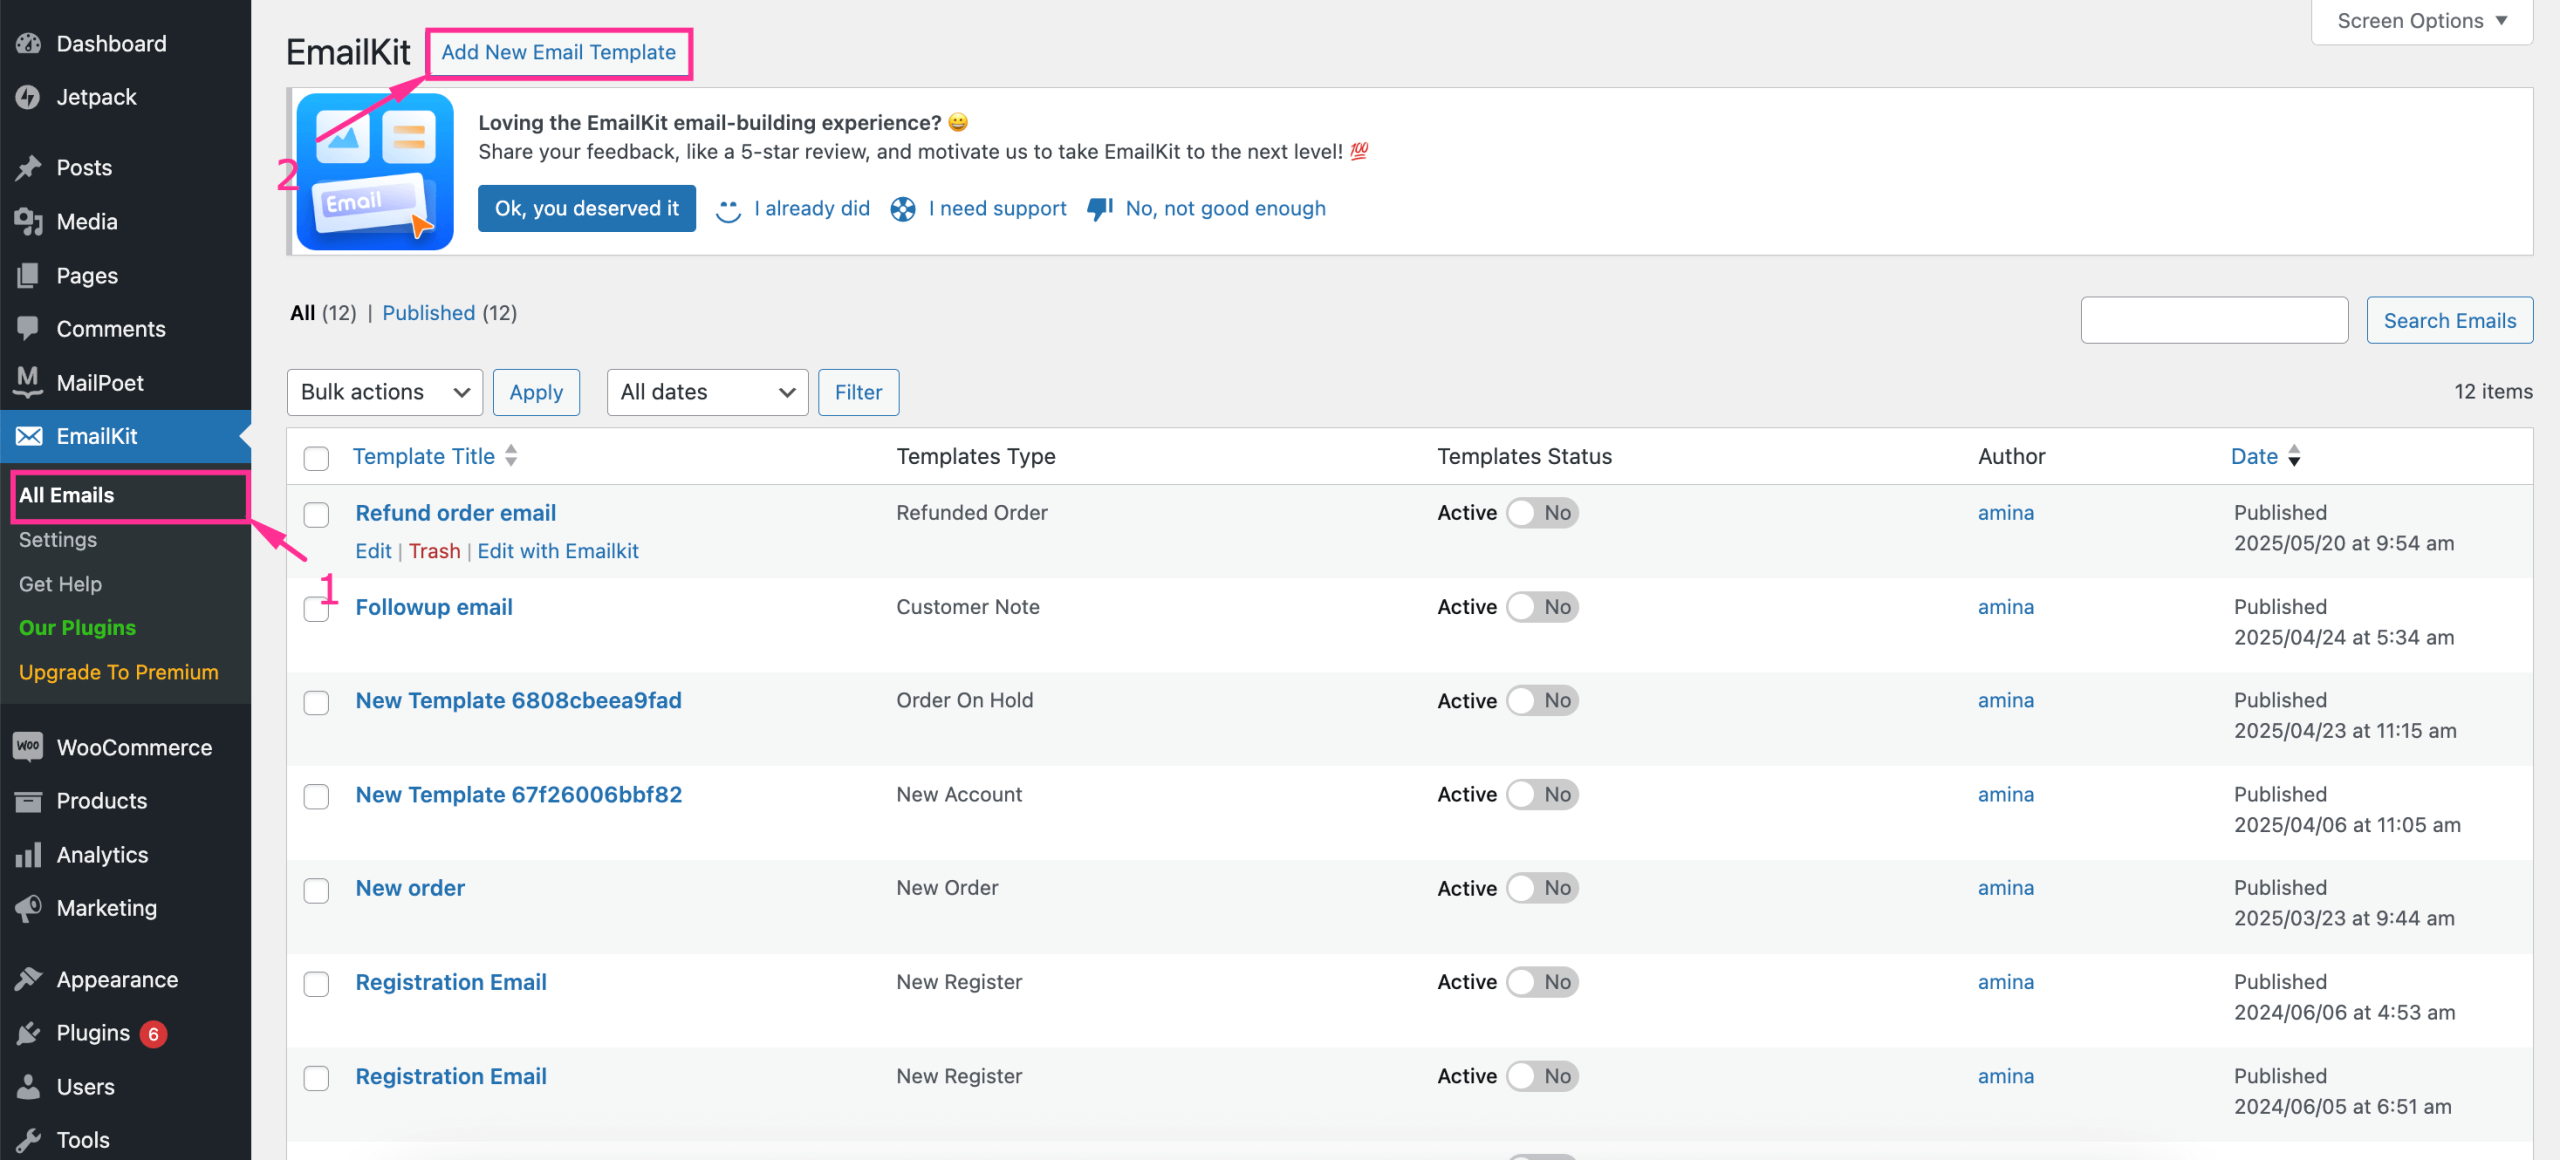Open Followup email template link
Screen dimensions: 2560x1160
434,607
